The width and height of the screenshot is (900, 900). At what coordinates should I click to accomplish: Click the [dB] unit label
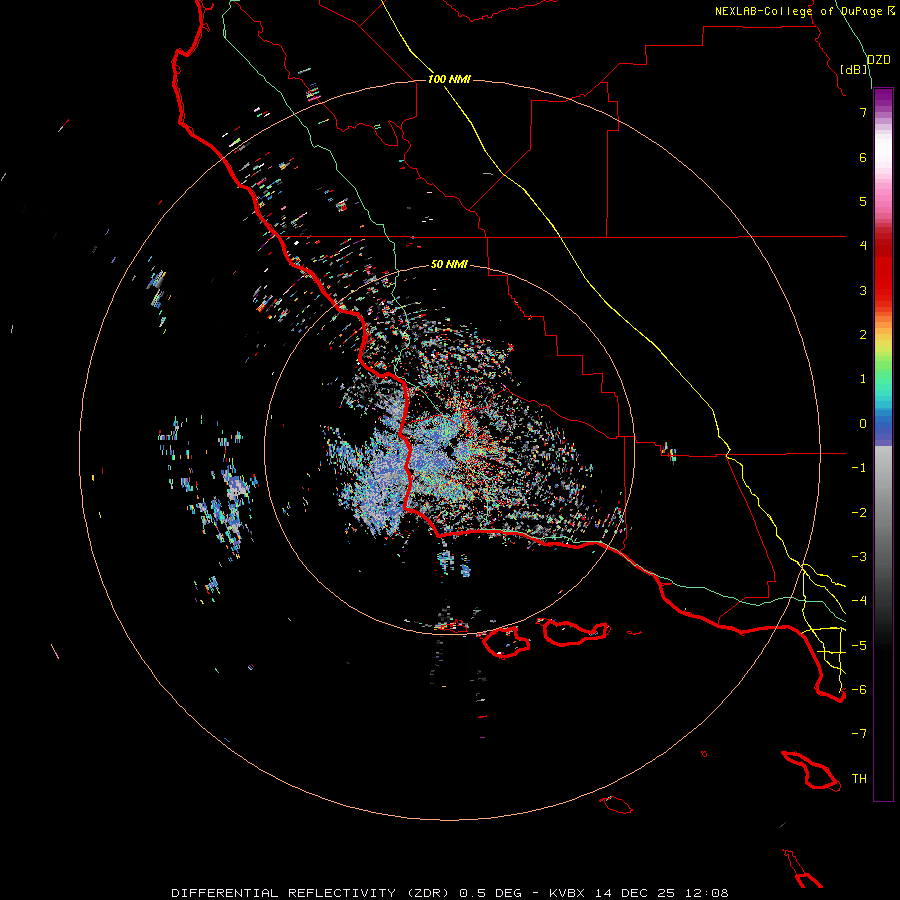click(854, 69)
